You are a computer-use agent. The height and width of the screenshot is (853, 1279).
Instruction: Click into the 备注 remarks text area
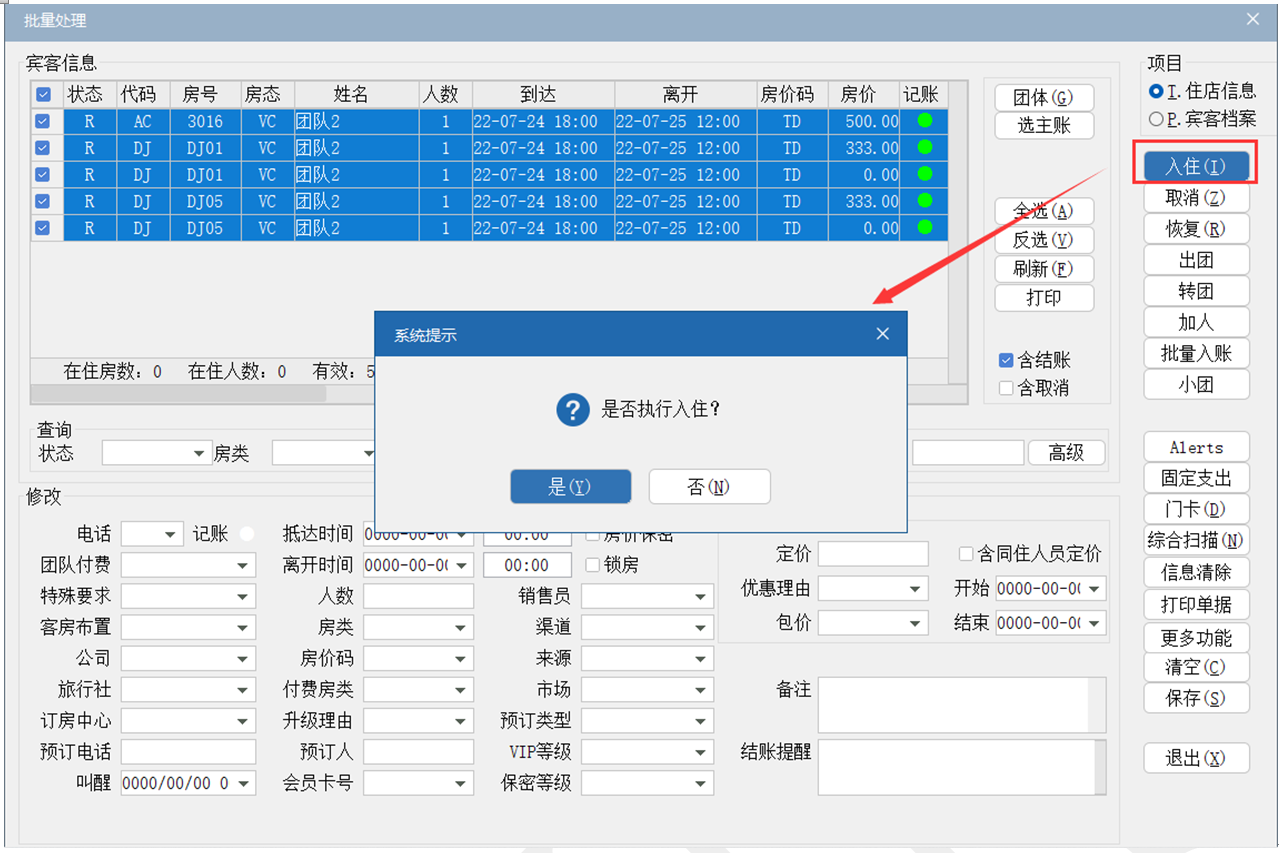952,705
